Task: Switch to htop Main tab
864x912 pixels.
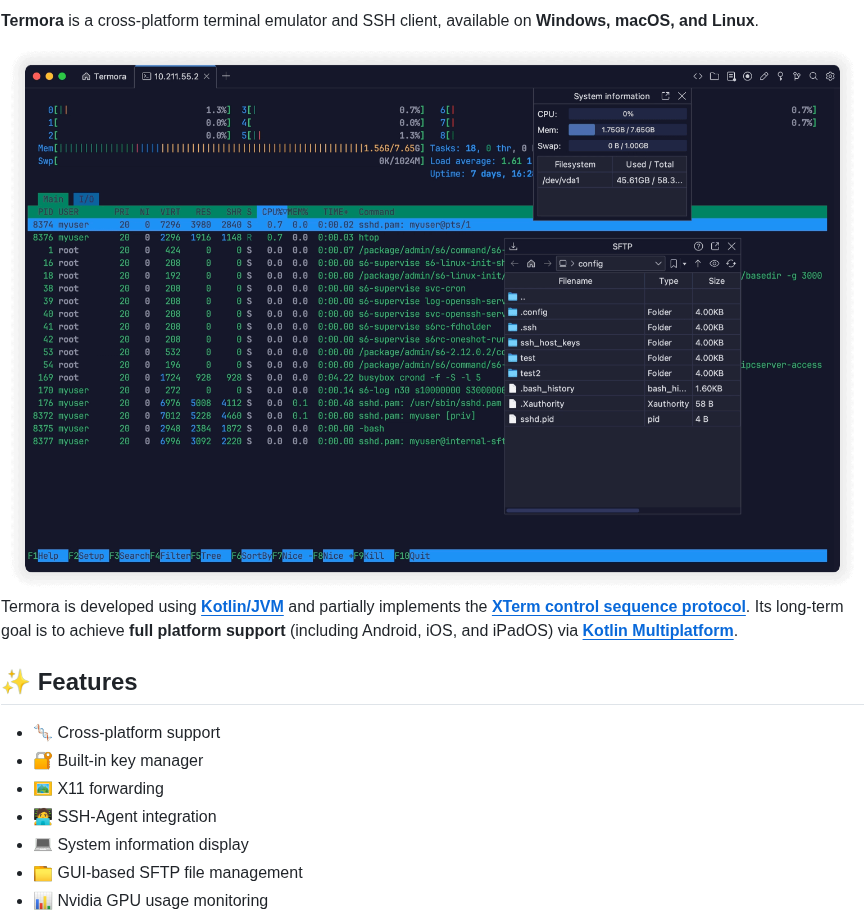Action: (x=53, y=199)
